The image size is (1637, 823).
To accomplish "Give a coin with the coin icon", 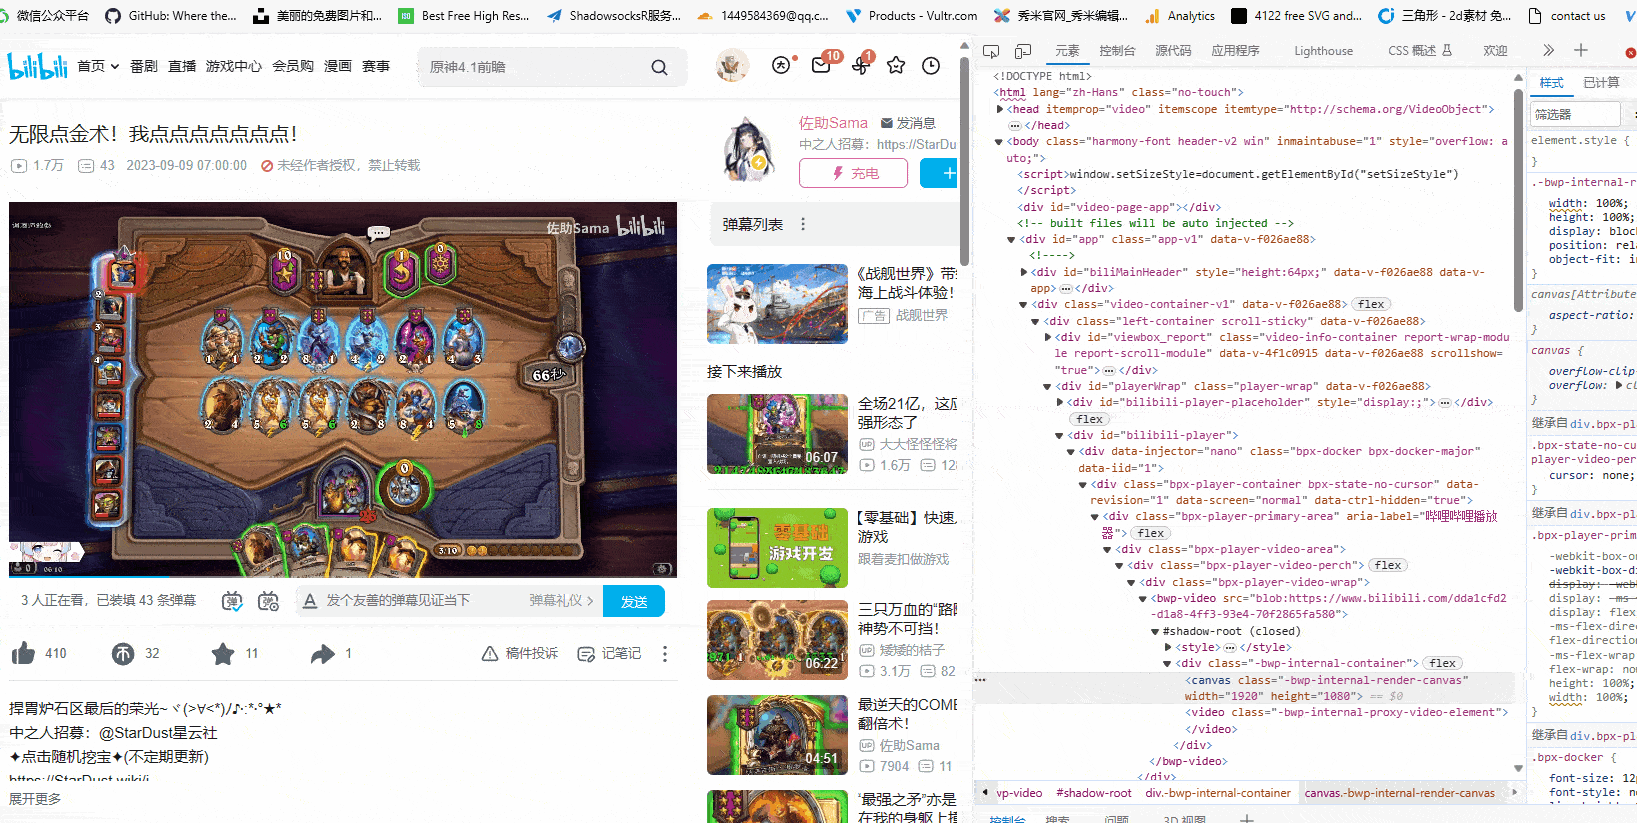I will pyautogui.click(x=123, y=654).
